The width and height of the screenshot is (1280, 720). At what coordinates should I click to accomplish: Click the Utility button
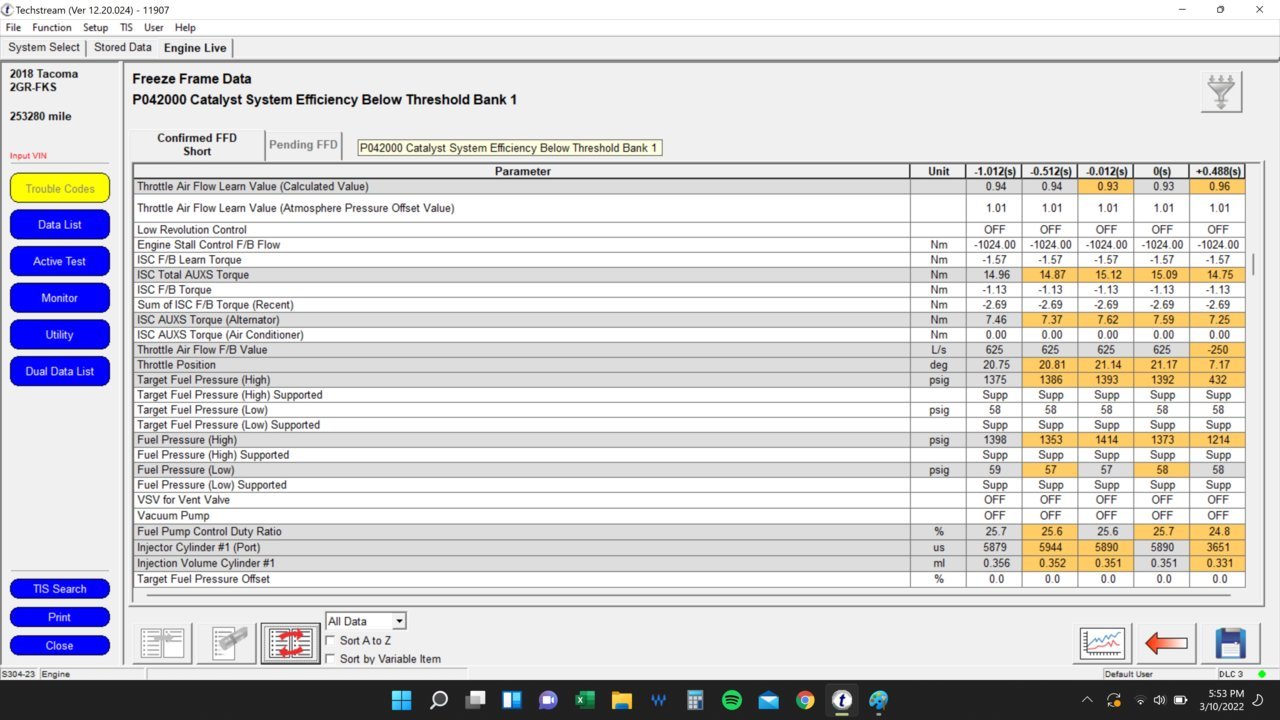60,335
